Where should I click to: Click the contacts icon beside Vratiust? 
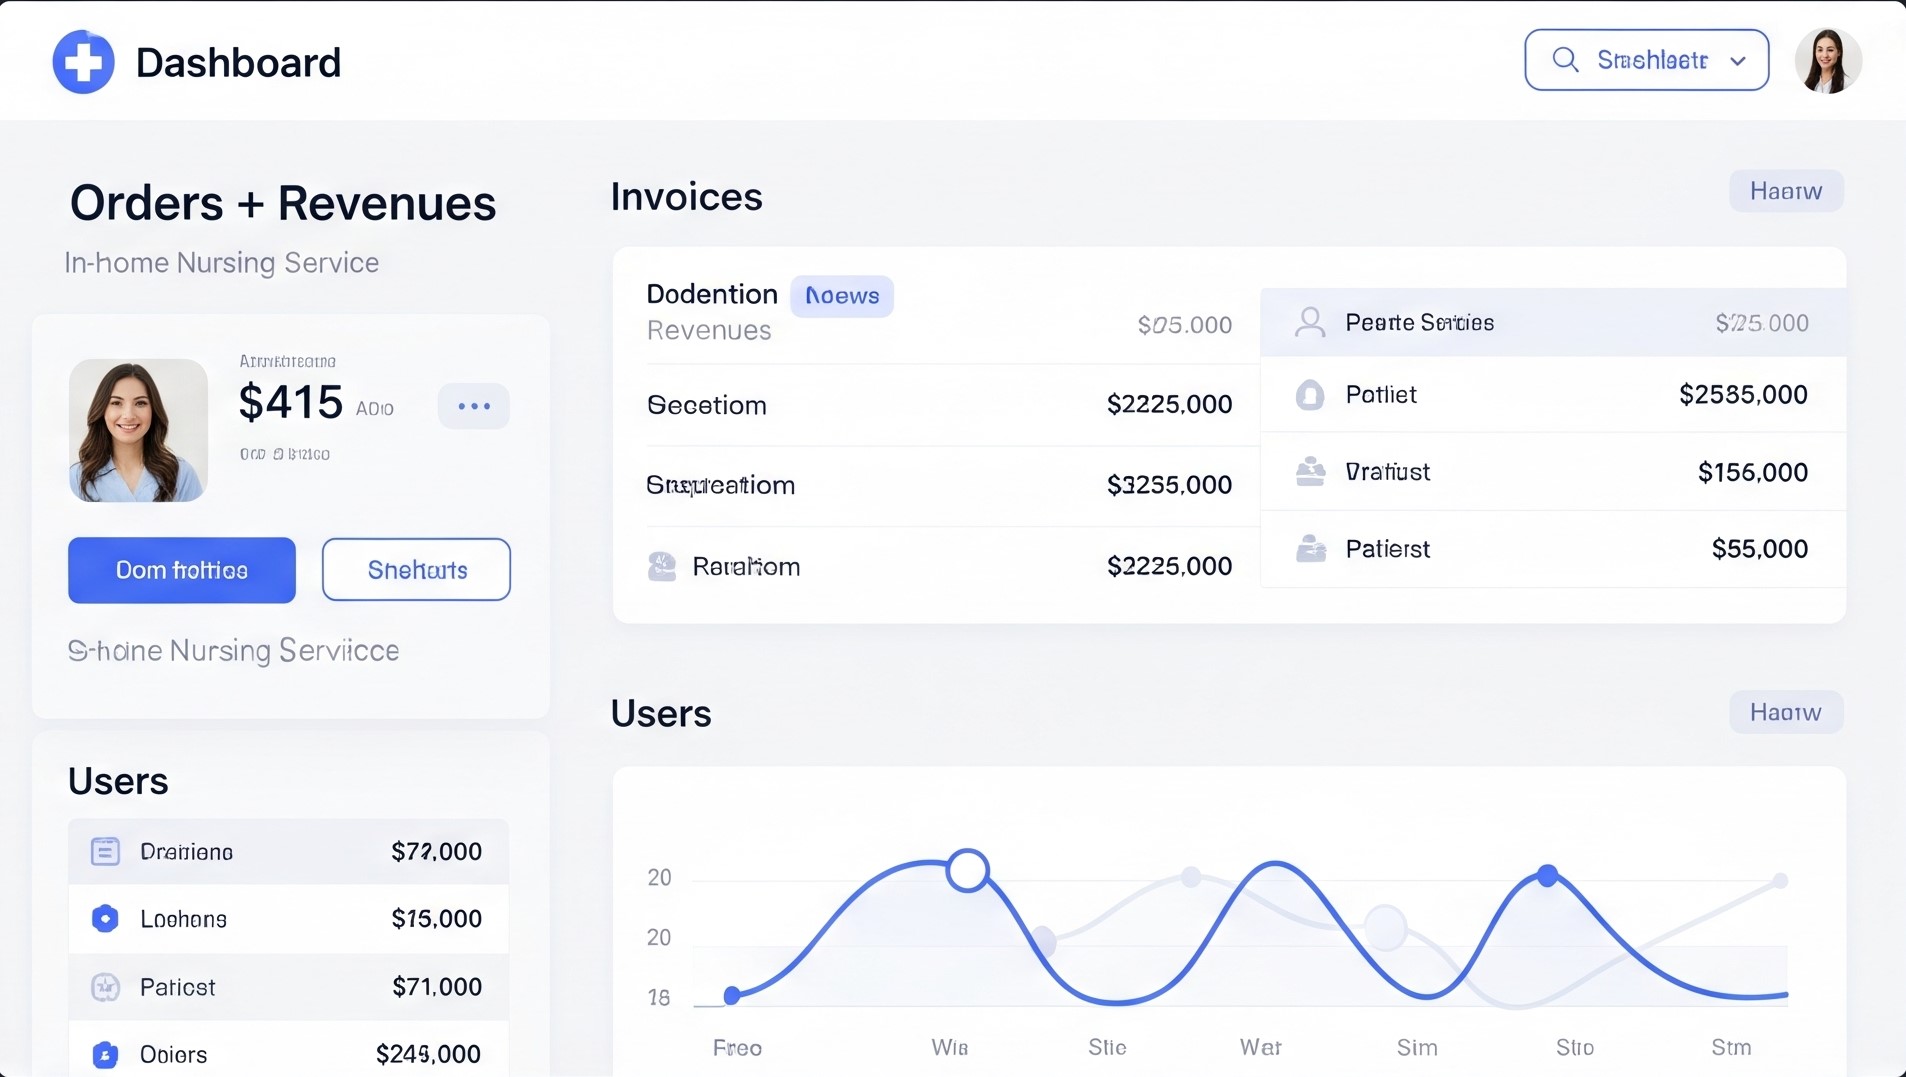click(1310, 471)
